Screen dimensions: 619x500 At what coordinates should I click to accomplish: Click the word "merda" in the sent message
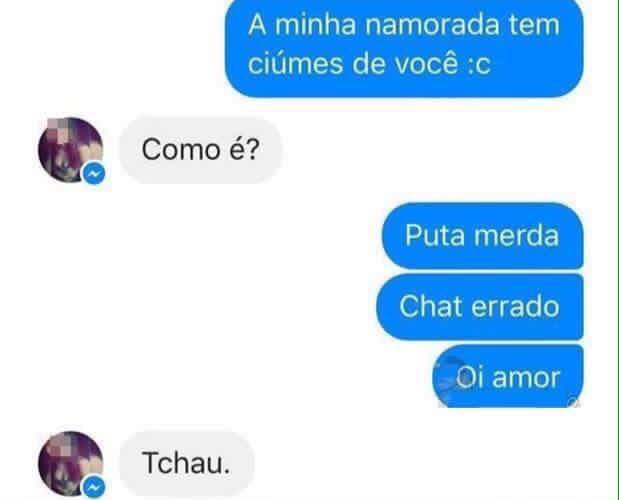[516, 236]
